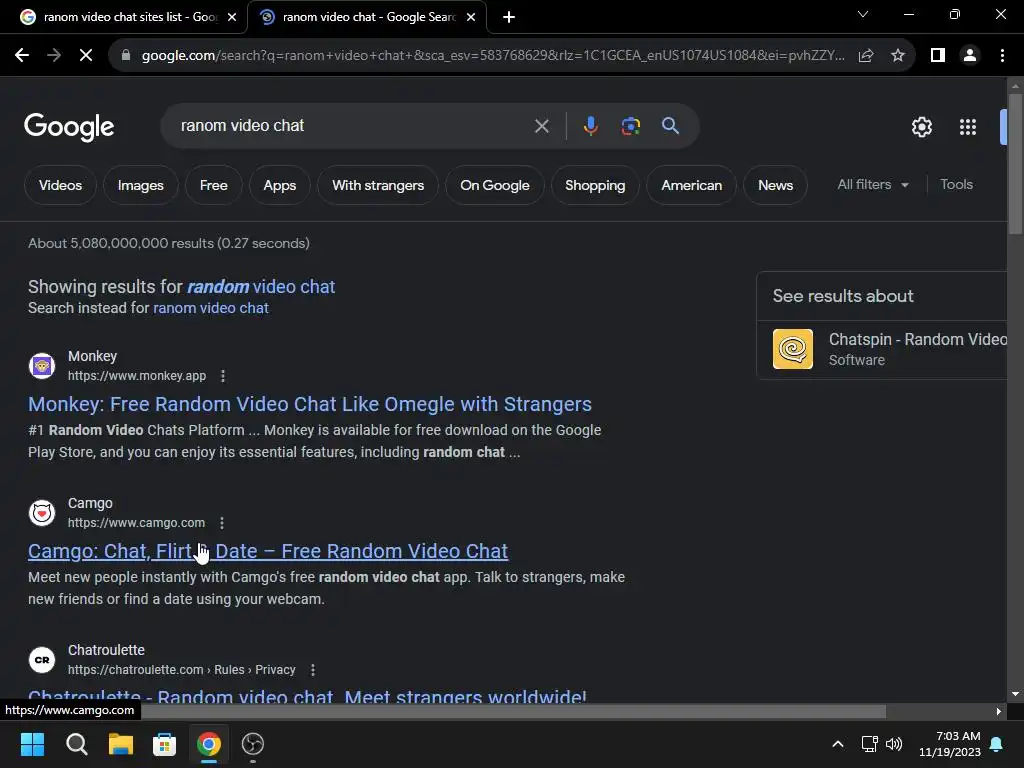The image size is (1024, 768).
Task: Select the Apps filter chip
Action: click(280, 185)
